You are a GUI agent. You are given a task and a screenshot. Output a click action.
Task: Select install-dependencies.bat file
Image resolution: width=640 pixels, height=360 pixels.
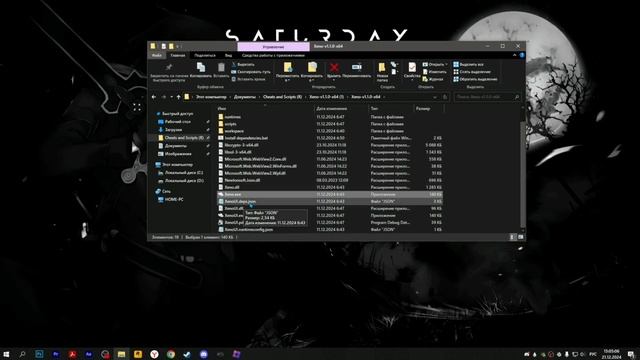coord(329,138)
